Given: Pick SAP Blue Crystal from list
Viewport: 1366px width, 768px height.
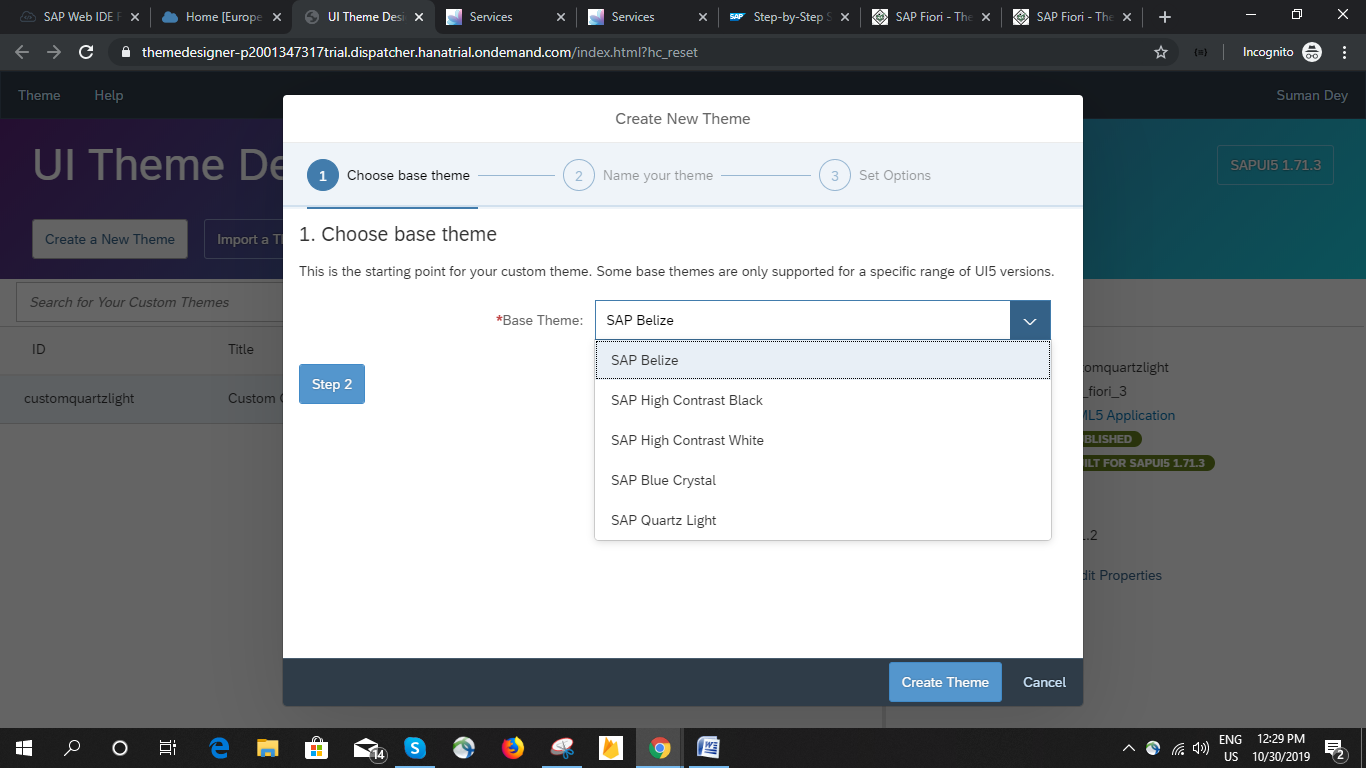Looking at the screenshot, I should [664, 480].
